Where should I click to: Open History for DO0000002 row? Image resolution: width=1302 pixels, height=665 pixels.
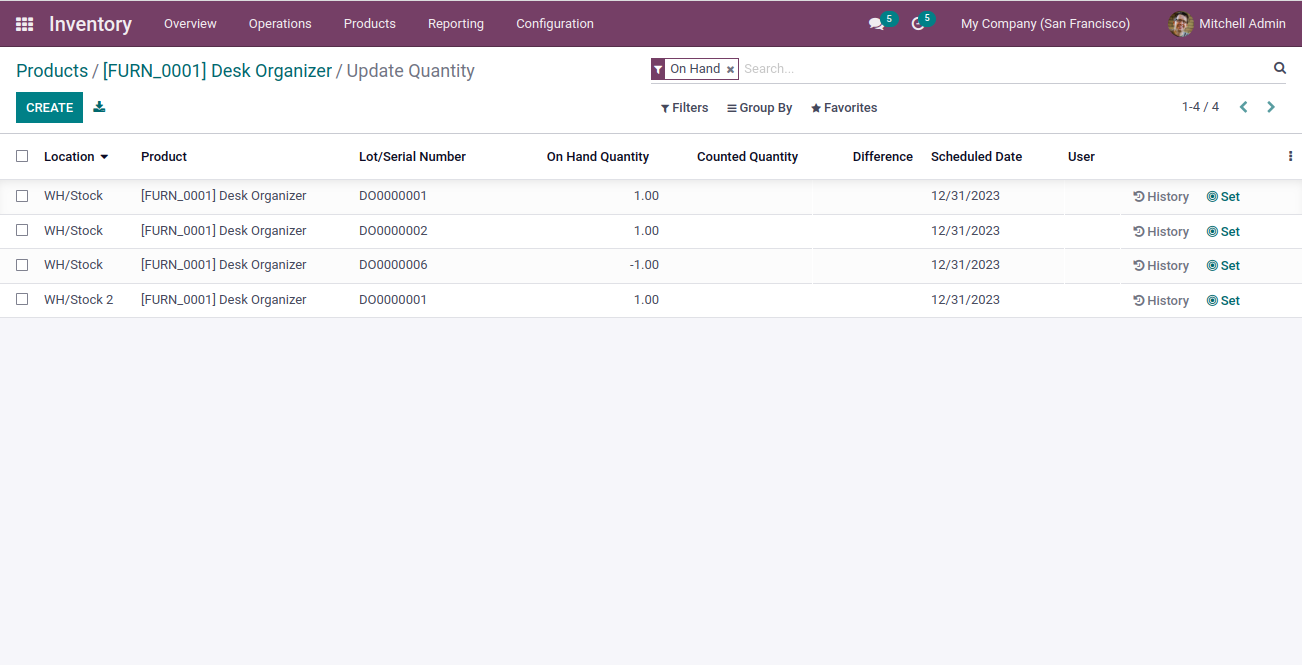point(1161,231)
